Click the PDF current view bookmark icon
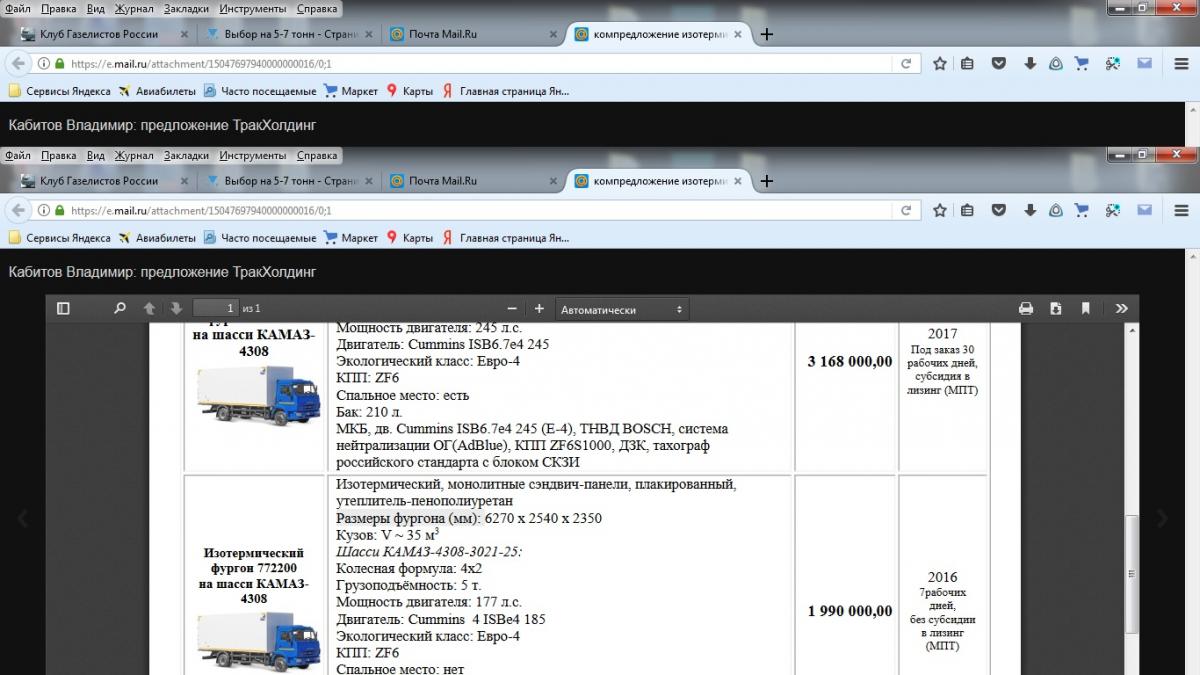Image resolution: width=1200 pixels, height=675 pixels. 1085,309
